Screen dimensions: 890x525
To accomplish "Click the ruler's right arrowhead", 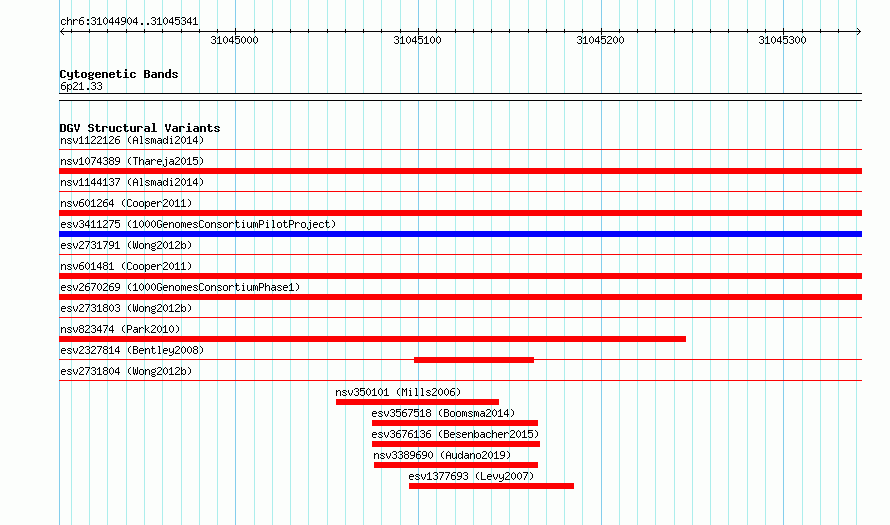I will (x=859, y=31).
